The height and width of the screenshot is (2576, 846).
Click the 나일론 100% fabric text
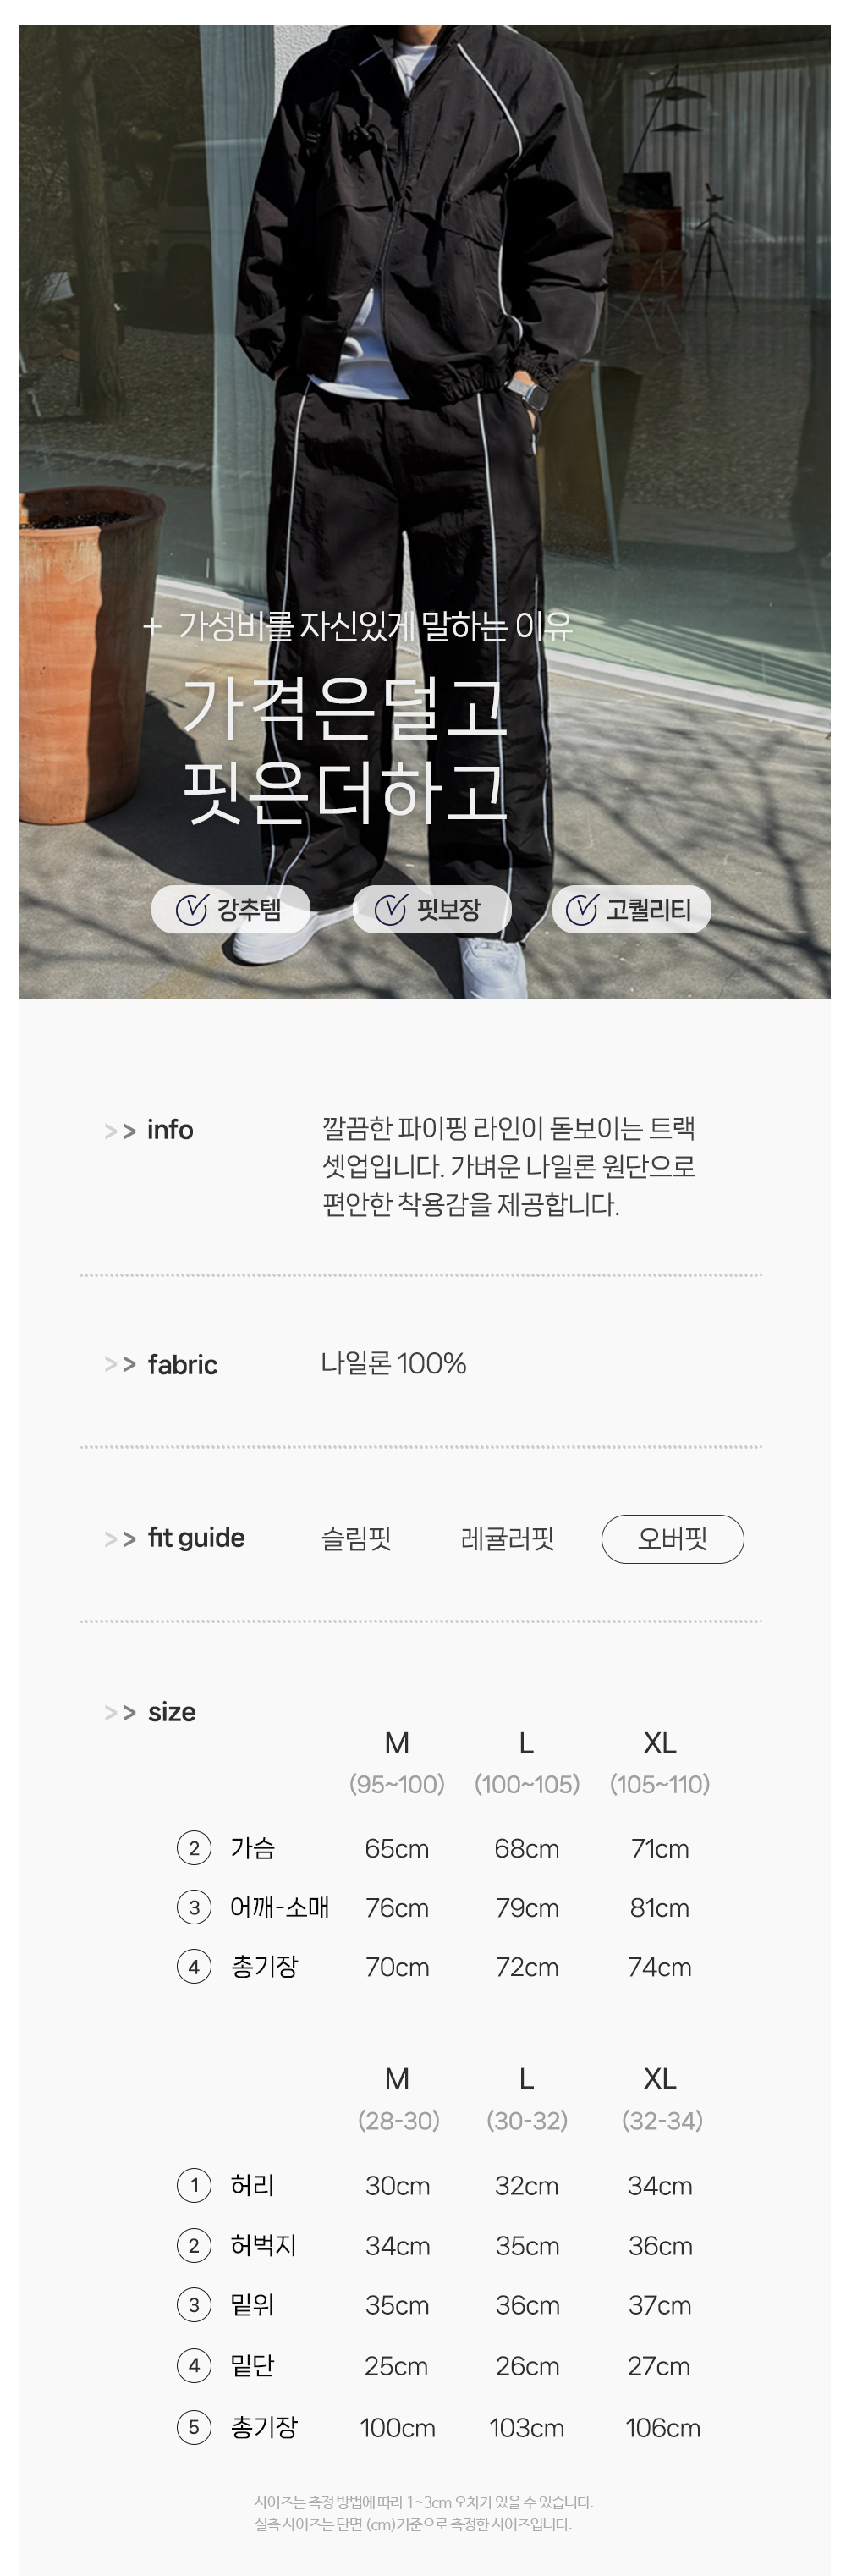tap(394, 1364)
